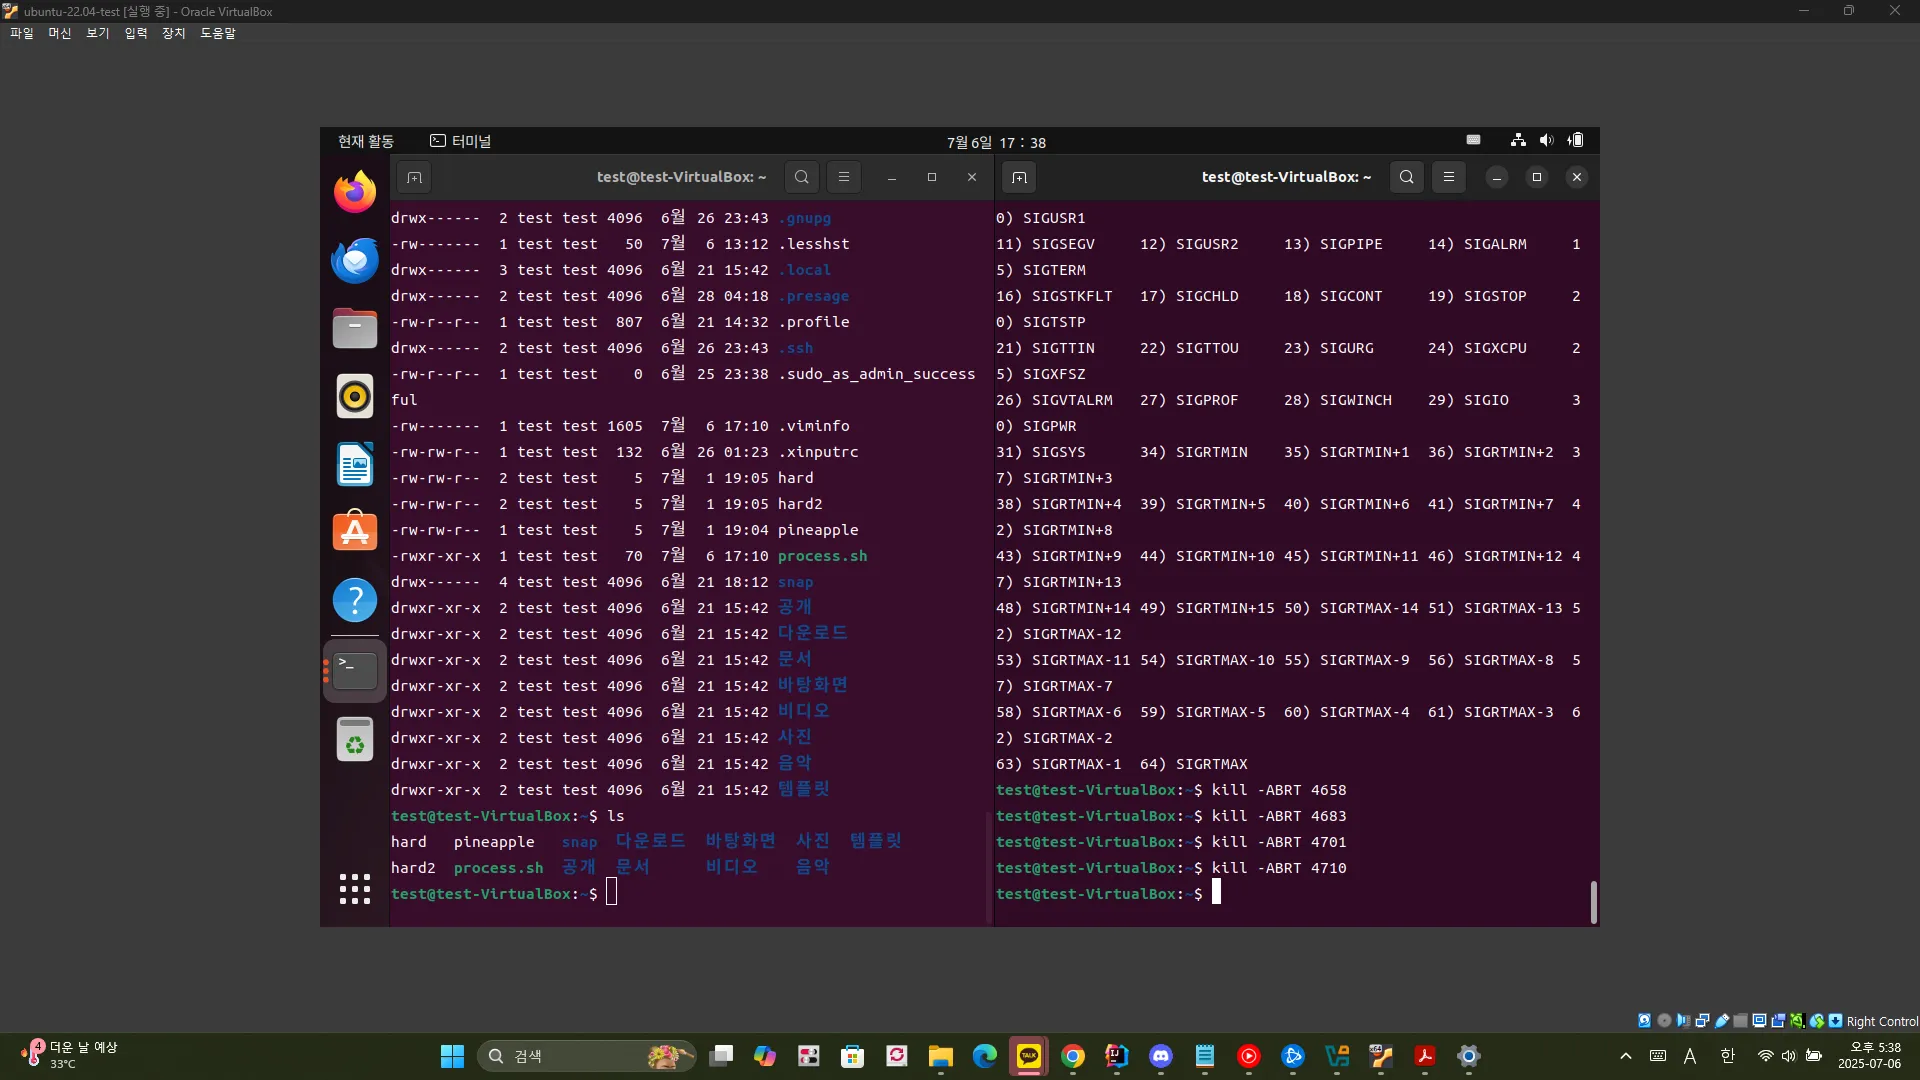Toggle the 한 Korean IME mode indicator
This screenshot has height=1080, width=1920.
pyautogui.click(x=1727, y=1056)
